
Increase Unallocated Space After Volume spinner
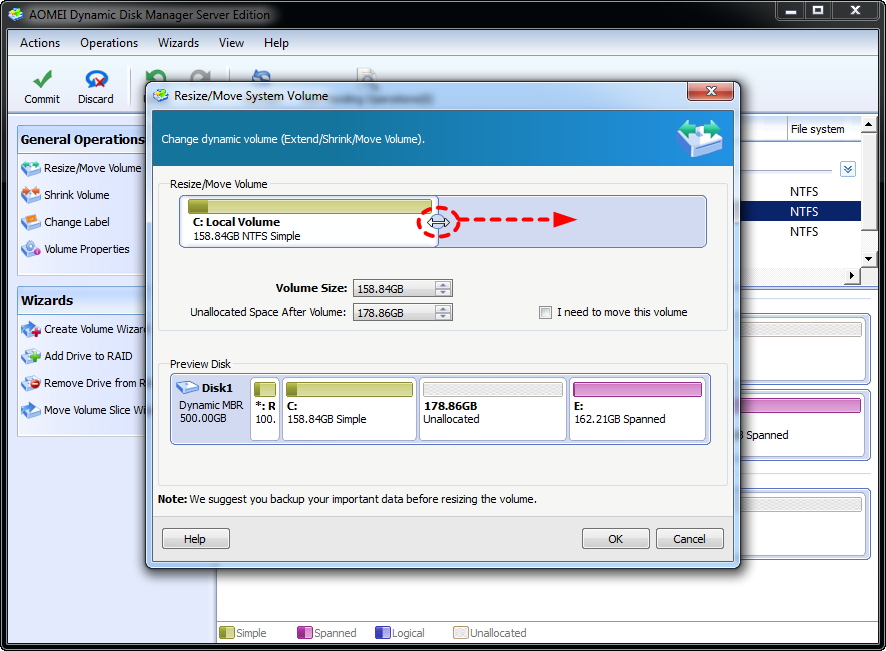coord(444,309)
